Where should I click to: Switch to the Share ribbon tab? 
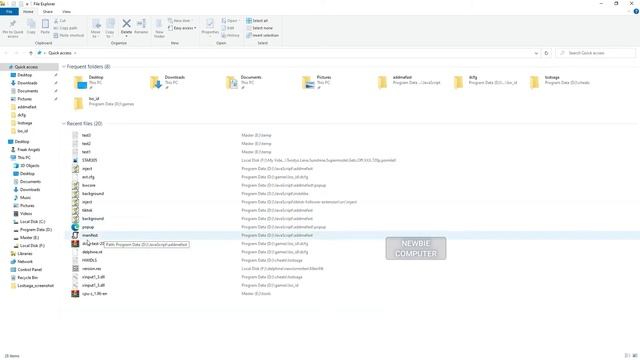48,11
